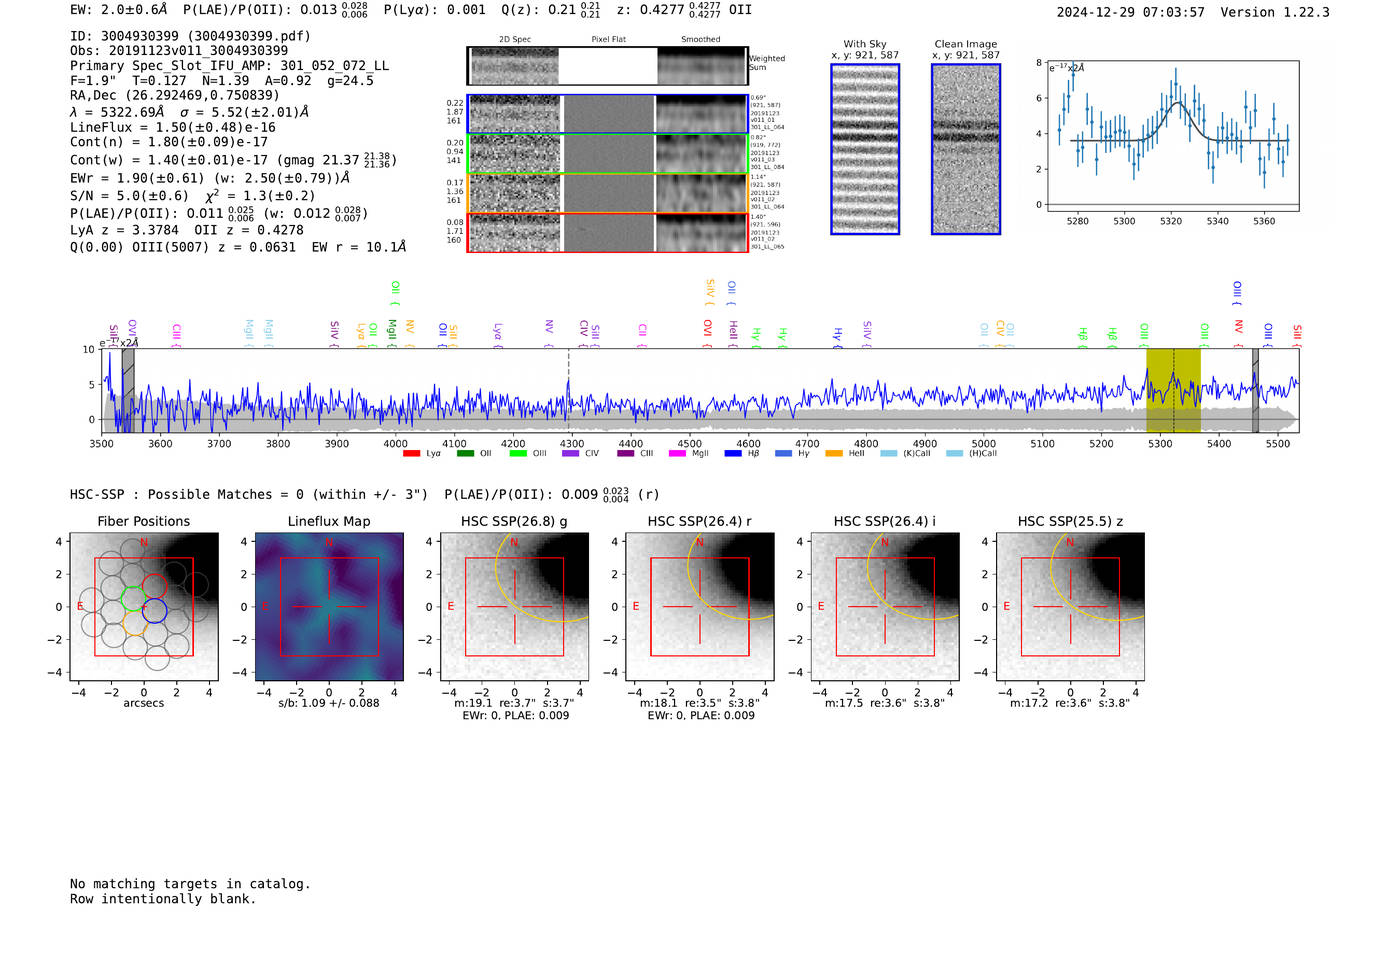Click the red fiber circle in Fiber Positions
This screenshot has width=1400, height=953.
tap(154, 586)
